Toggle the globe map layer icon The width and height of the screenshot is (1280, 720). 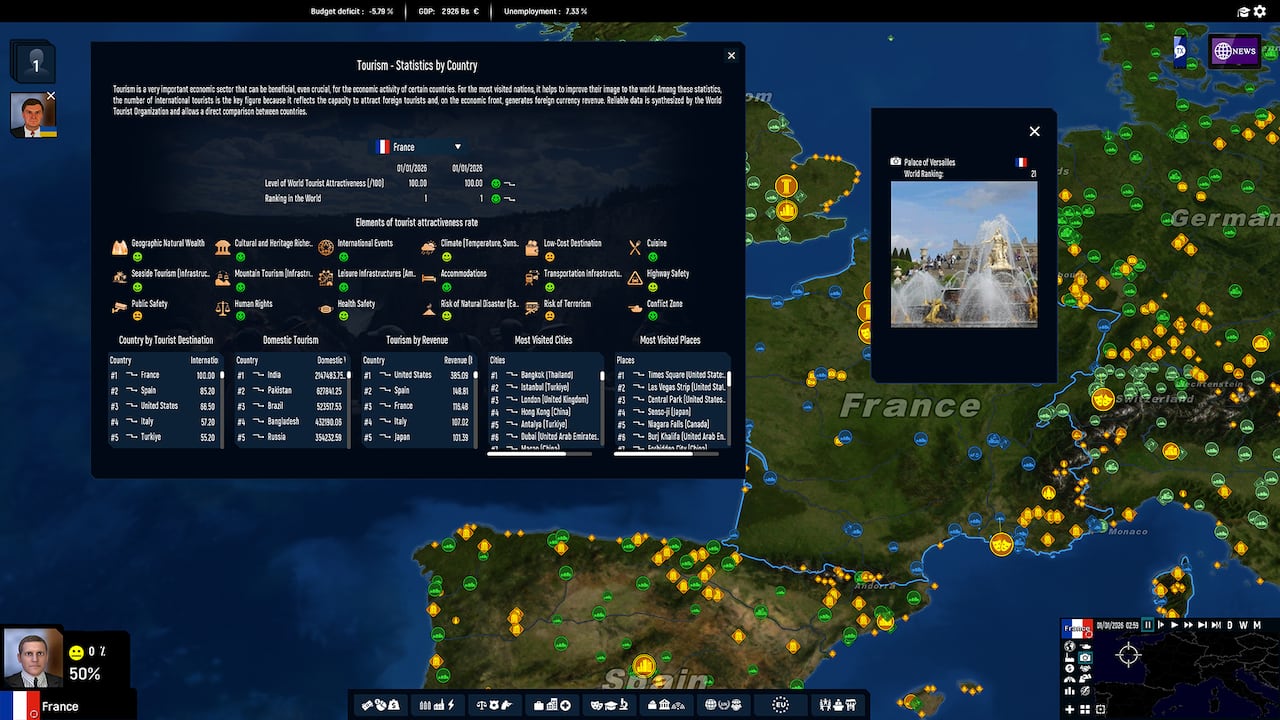[x=1070, y=646]
